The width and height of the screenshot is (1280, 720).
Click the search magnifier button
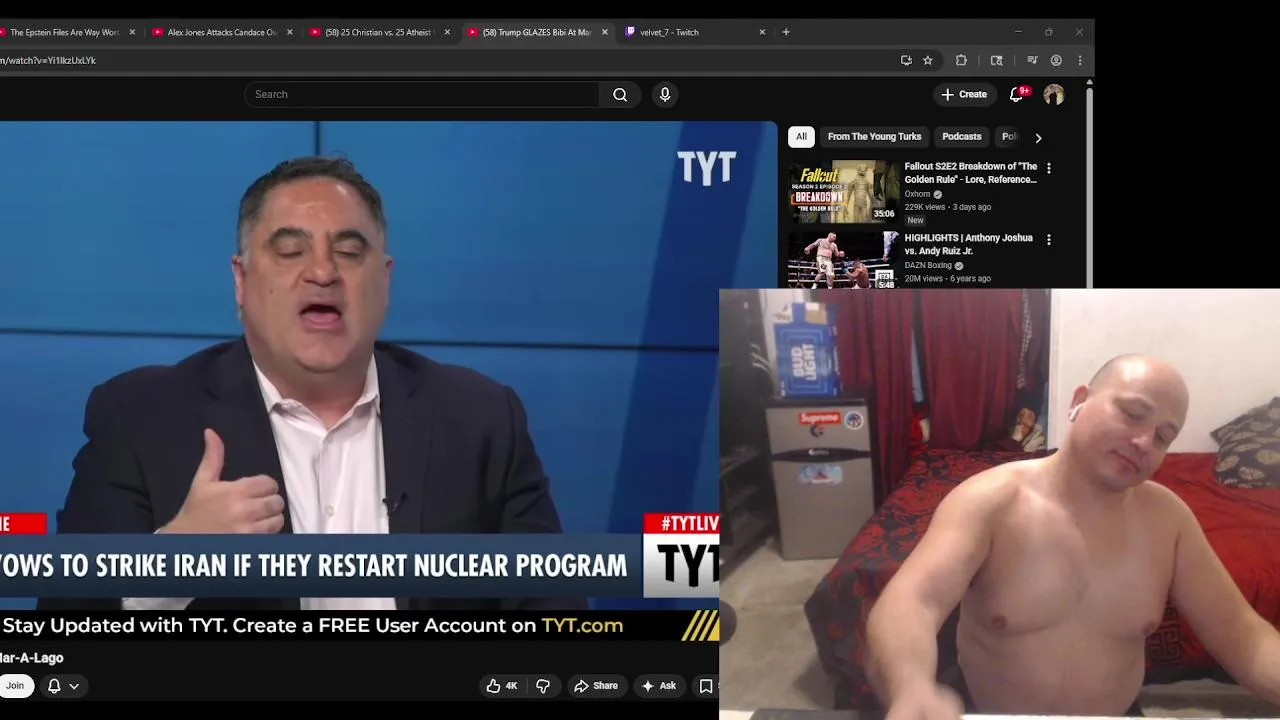click(x=620, y=94)
